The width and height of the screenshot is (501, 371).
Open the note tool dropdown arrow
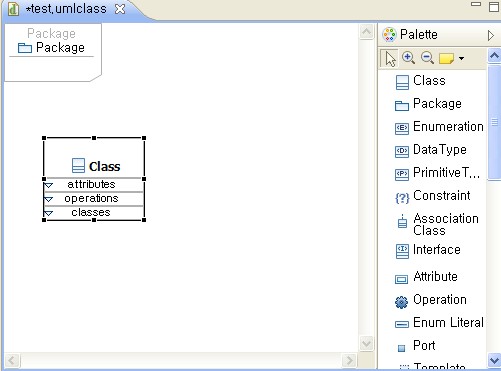point(461,58)
